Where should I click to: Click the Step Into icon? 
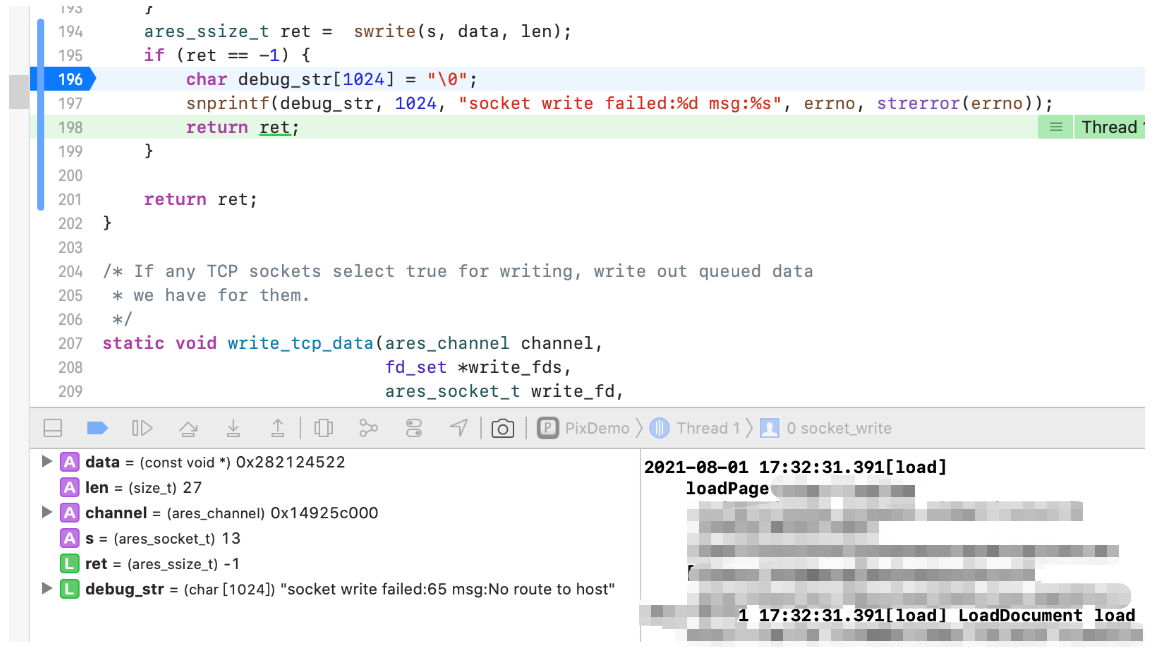pyautogui.click(x=233, y=427)
